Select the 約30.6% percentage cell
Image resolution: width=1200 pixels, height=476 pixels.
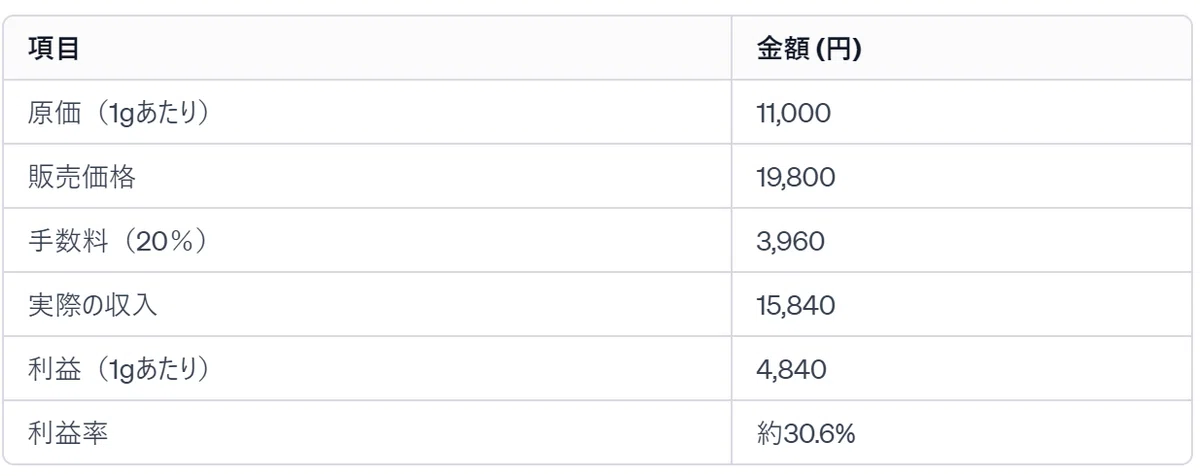click(807, 433)
